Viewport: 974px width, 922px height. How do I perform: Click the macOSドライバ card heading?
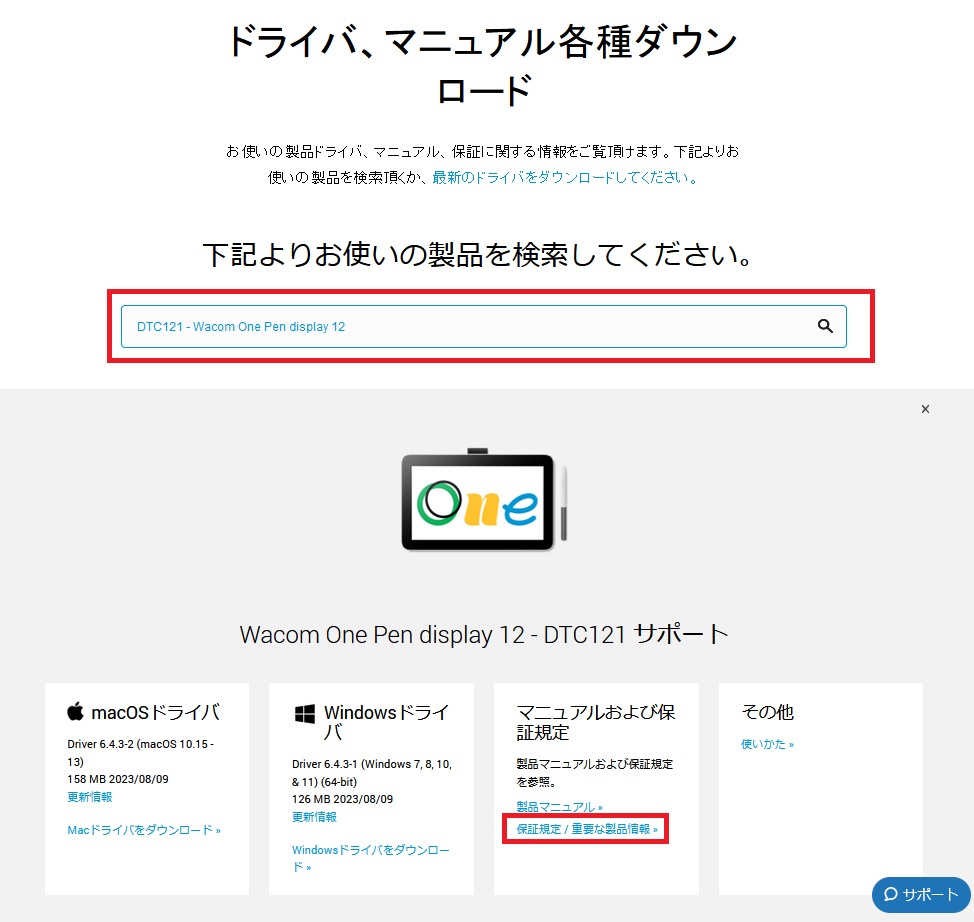click(x=155, y=712)
